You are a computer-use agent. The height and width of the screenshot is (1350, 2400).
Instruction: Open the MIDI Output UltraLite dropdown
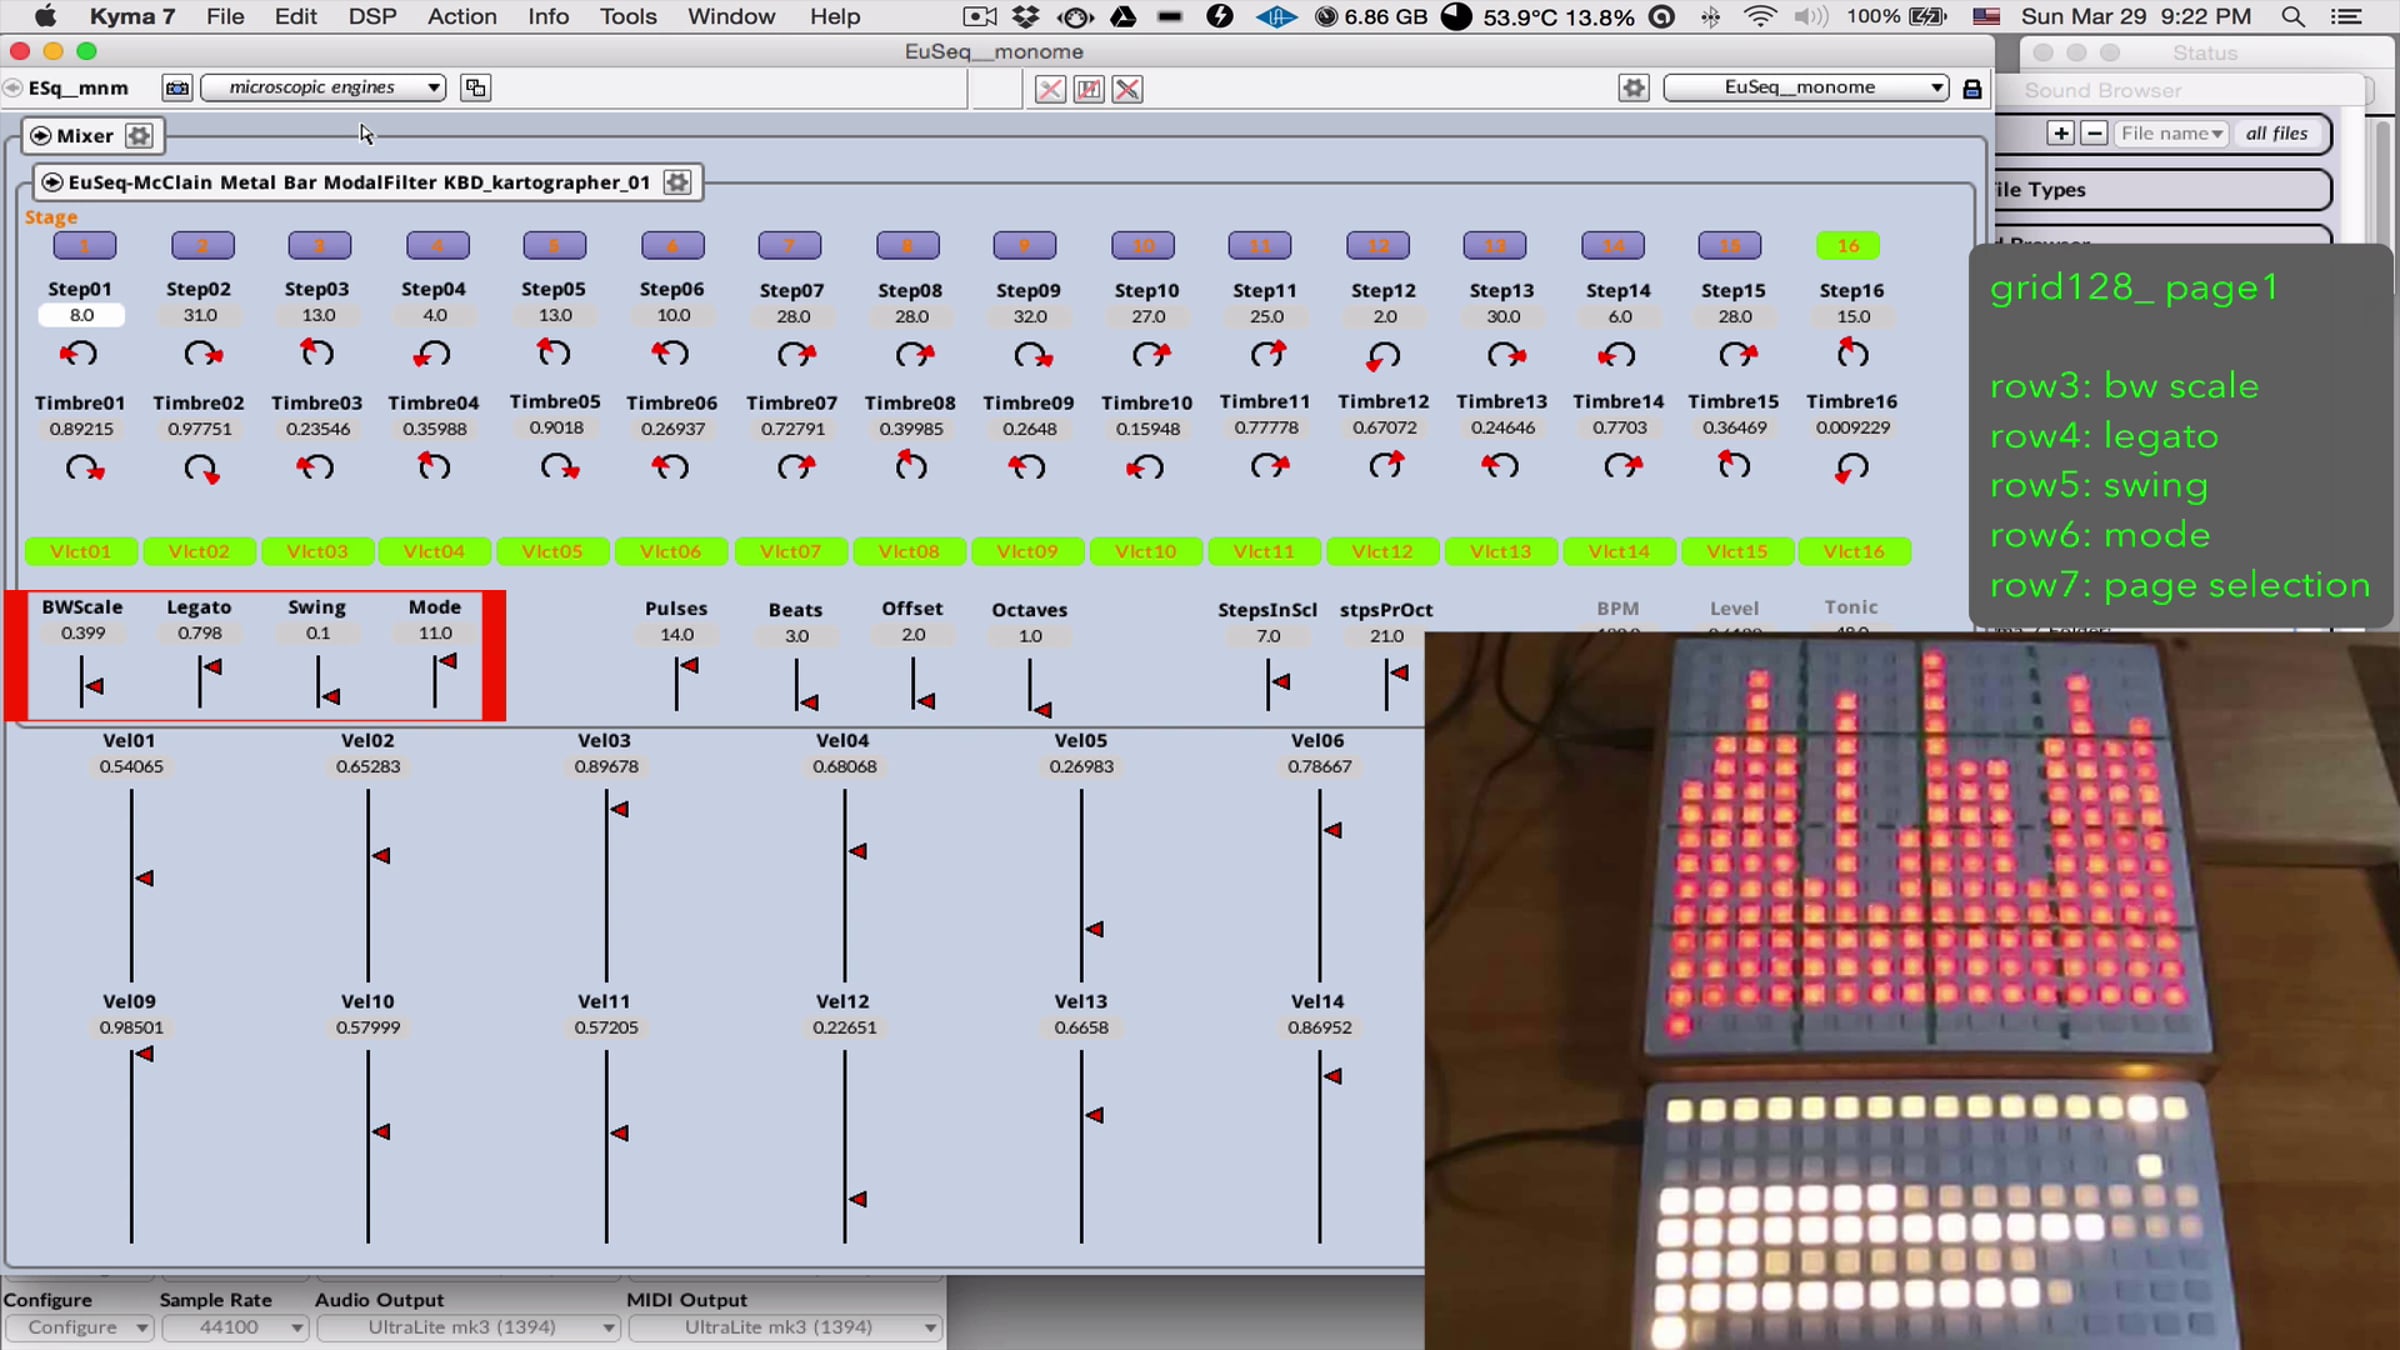pos(785,1327)
